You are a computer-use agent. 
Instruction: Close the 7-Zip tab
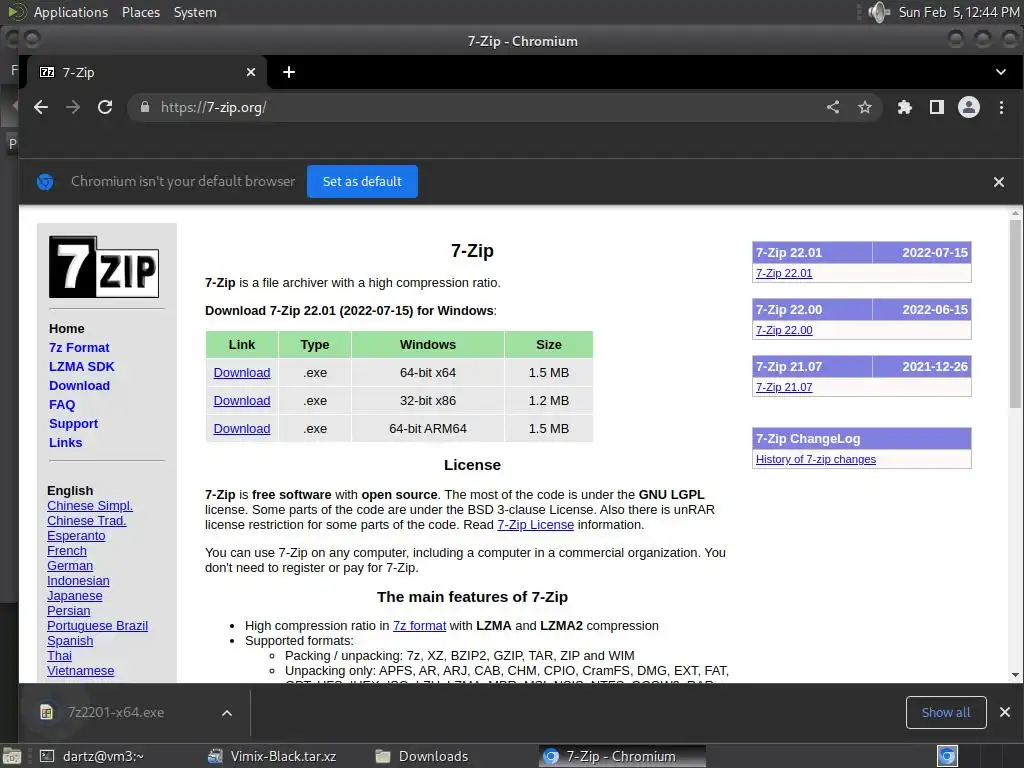(x=251, y=72)
